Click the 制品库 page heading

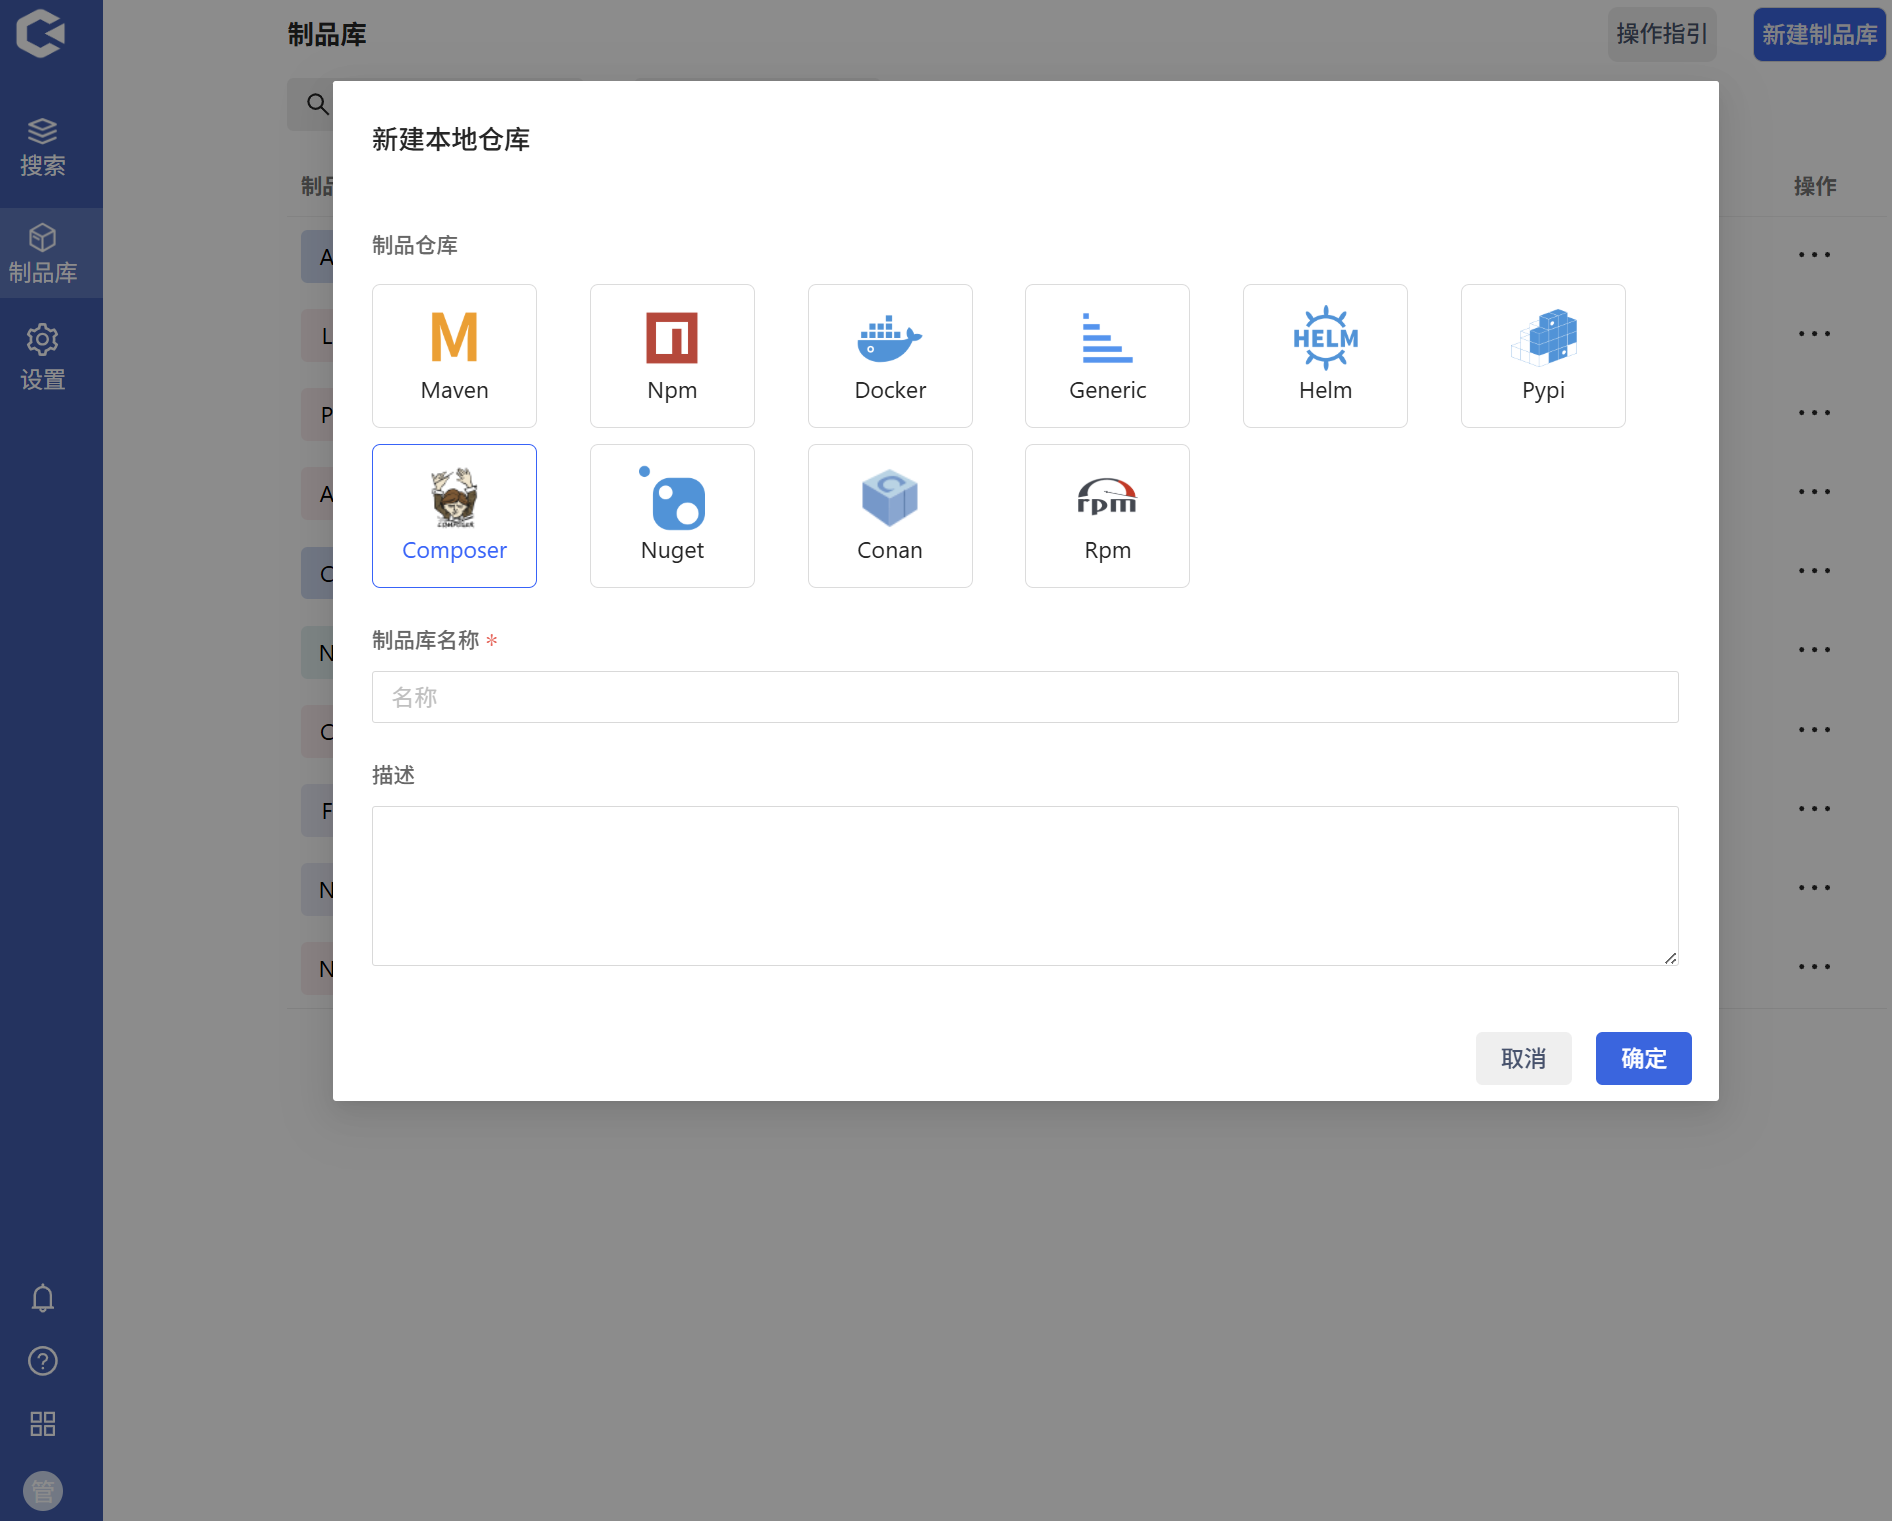327,35
